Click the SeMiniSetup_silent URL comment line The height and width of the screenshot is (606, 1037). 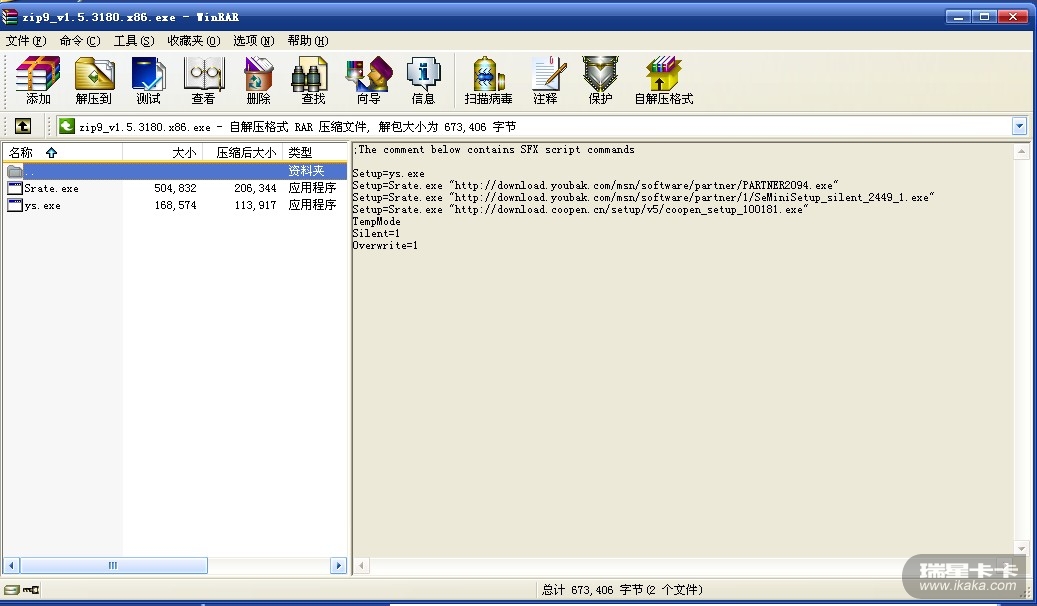point(643,197)
